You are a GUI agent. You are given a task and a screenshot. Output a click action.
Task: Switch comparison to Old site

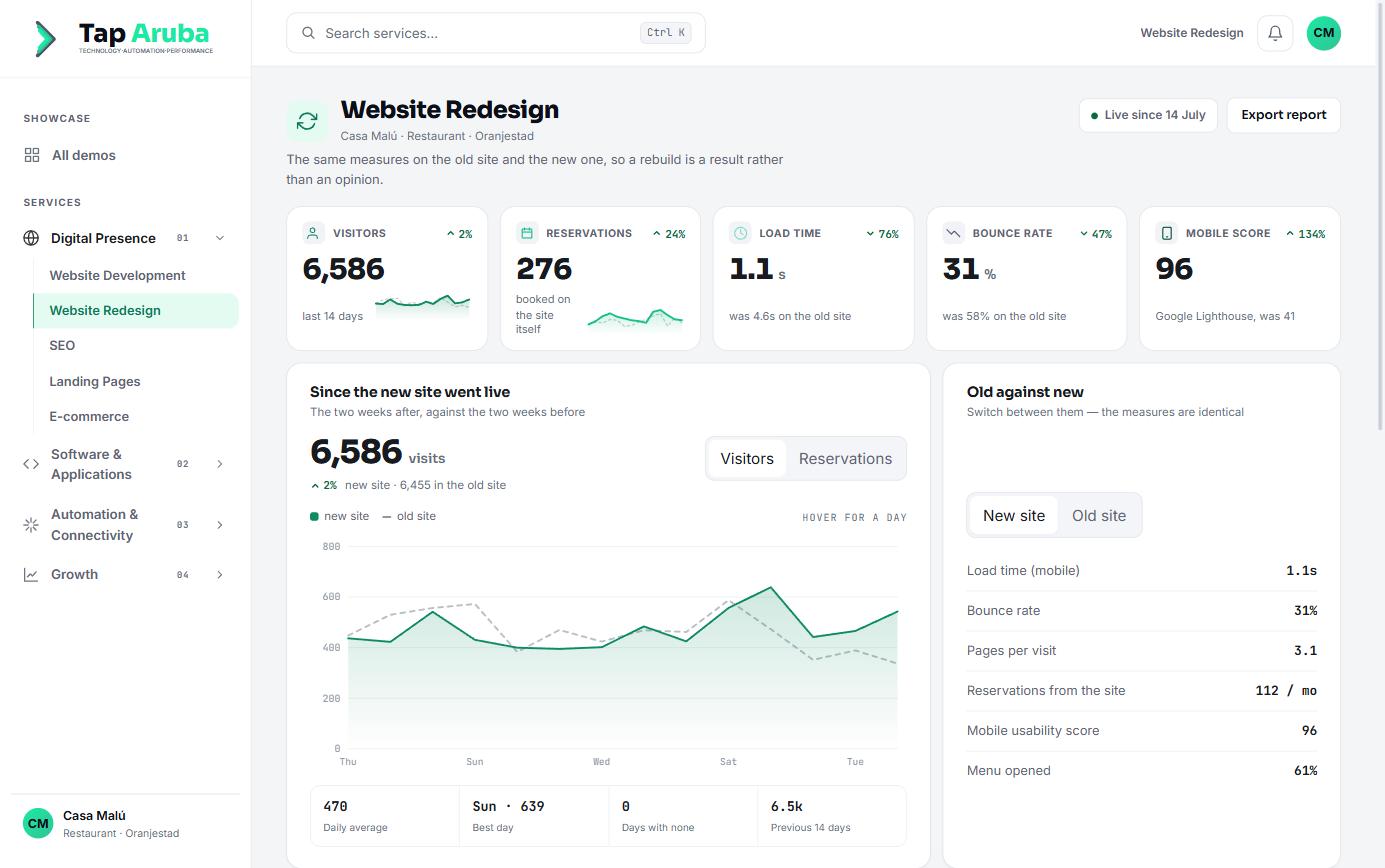(1099, 516)
